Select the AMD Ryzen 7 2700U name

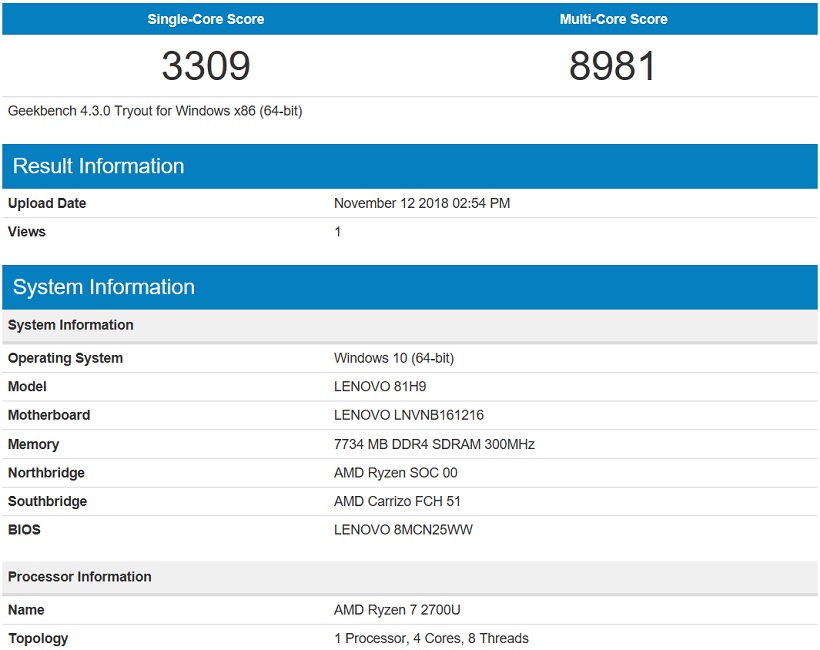click(397, 609)
